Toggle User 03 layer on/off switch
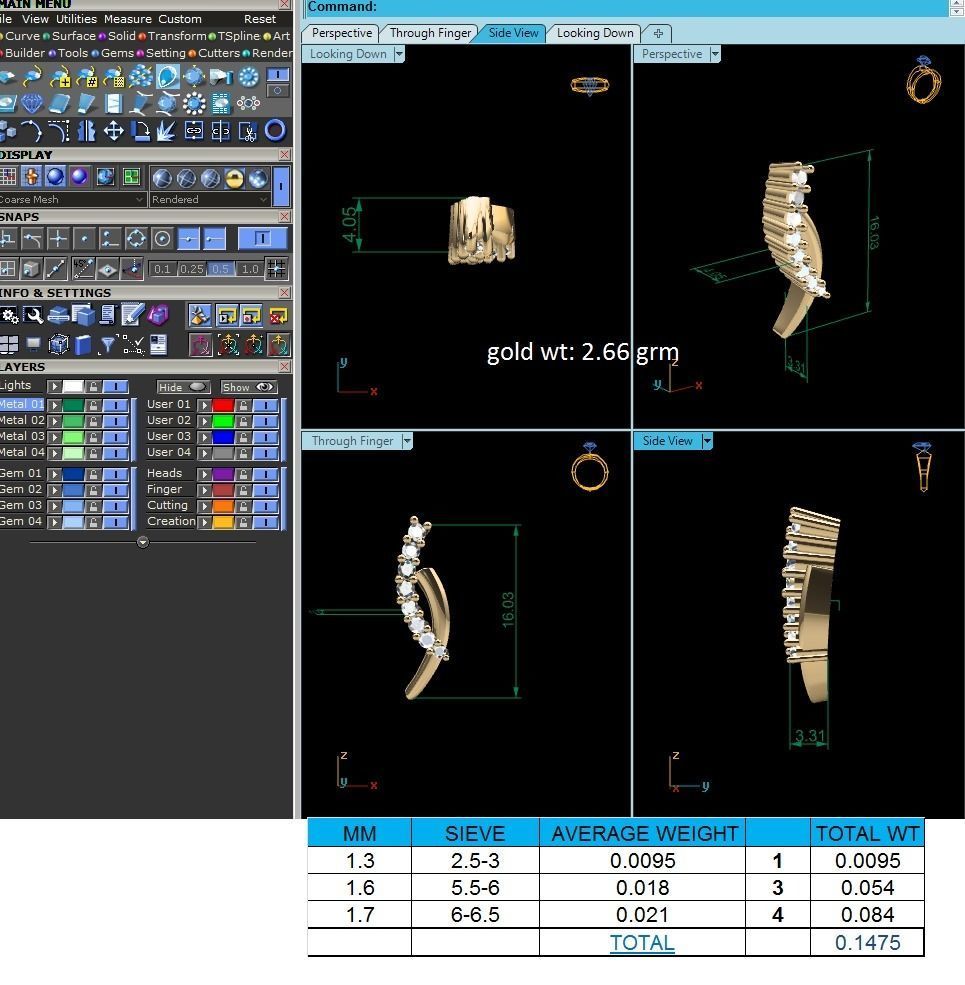This screenshot has height=985, width=965. (x=266, y=437)
